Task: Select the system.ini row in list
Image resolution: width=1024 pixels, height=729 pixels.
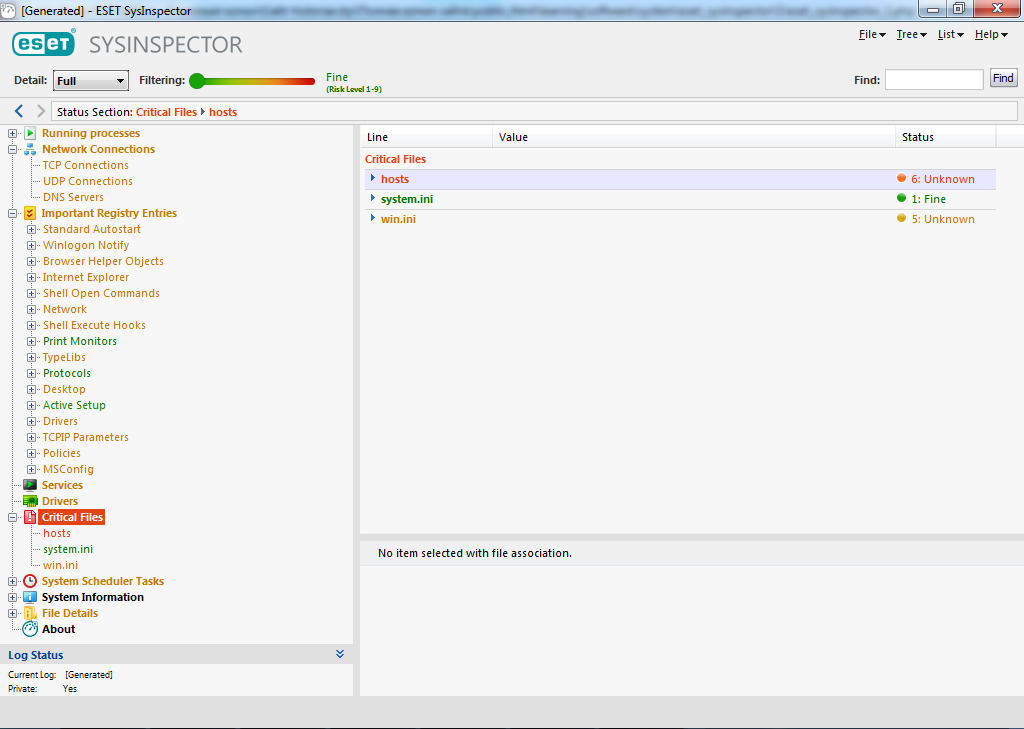Action: pyautogui.click(x=407, y=199)
